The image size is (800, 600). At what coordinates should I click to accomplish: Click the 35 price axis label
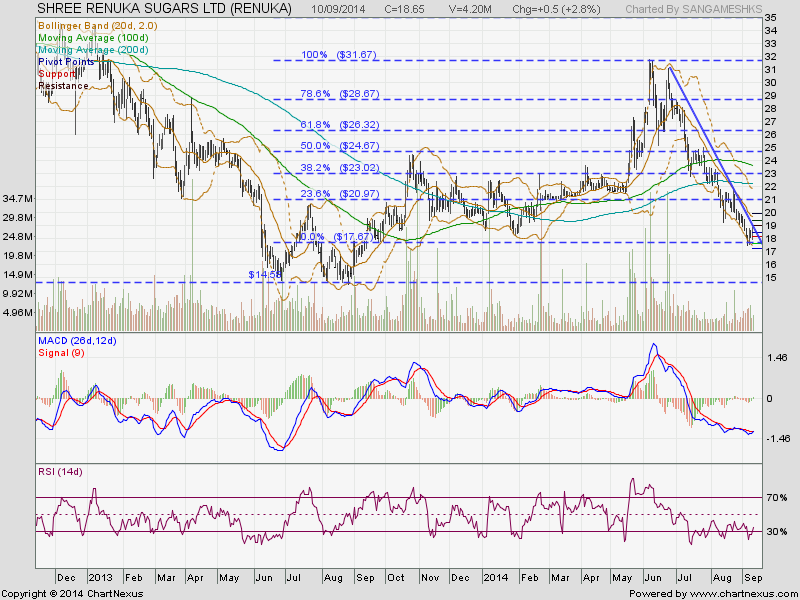tap(770, 18)
